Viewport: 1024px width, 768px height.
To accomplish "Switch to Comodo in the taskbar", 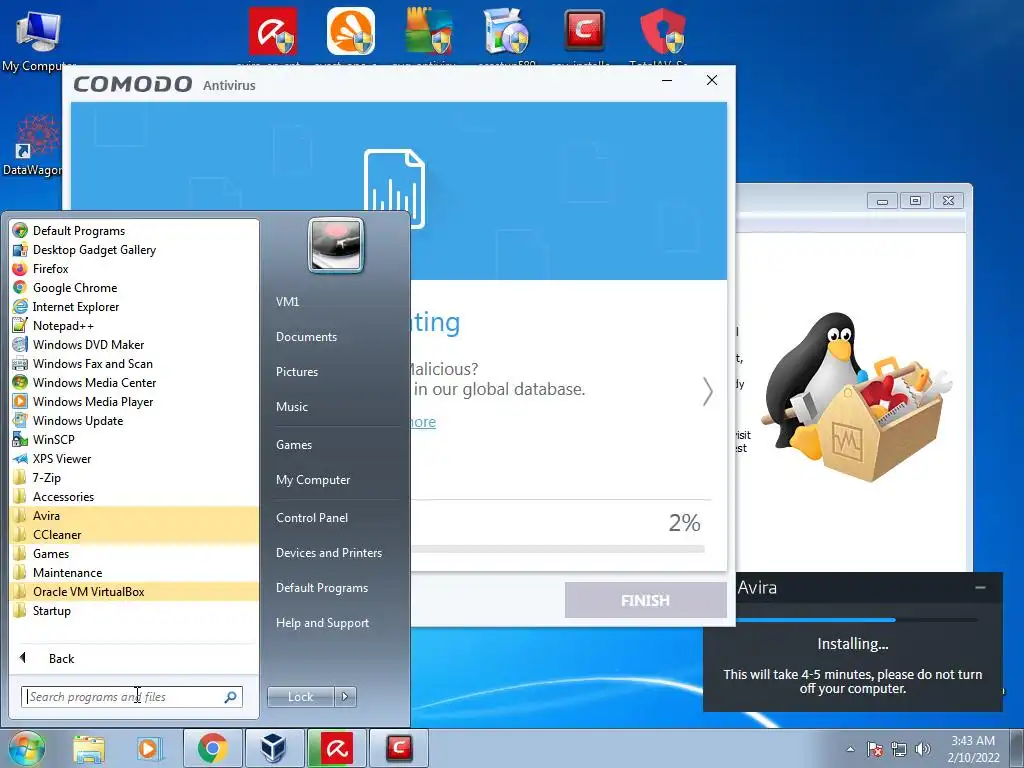I will click(399, 748).
